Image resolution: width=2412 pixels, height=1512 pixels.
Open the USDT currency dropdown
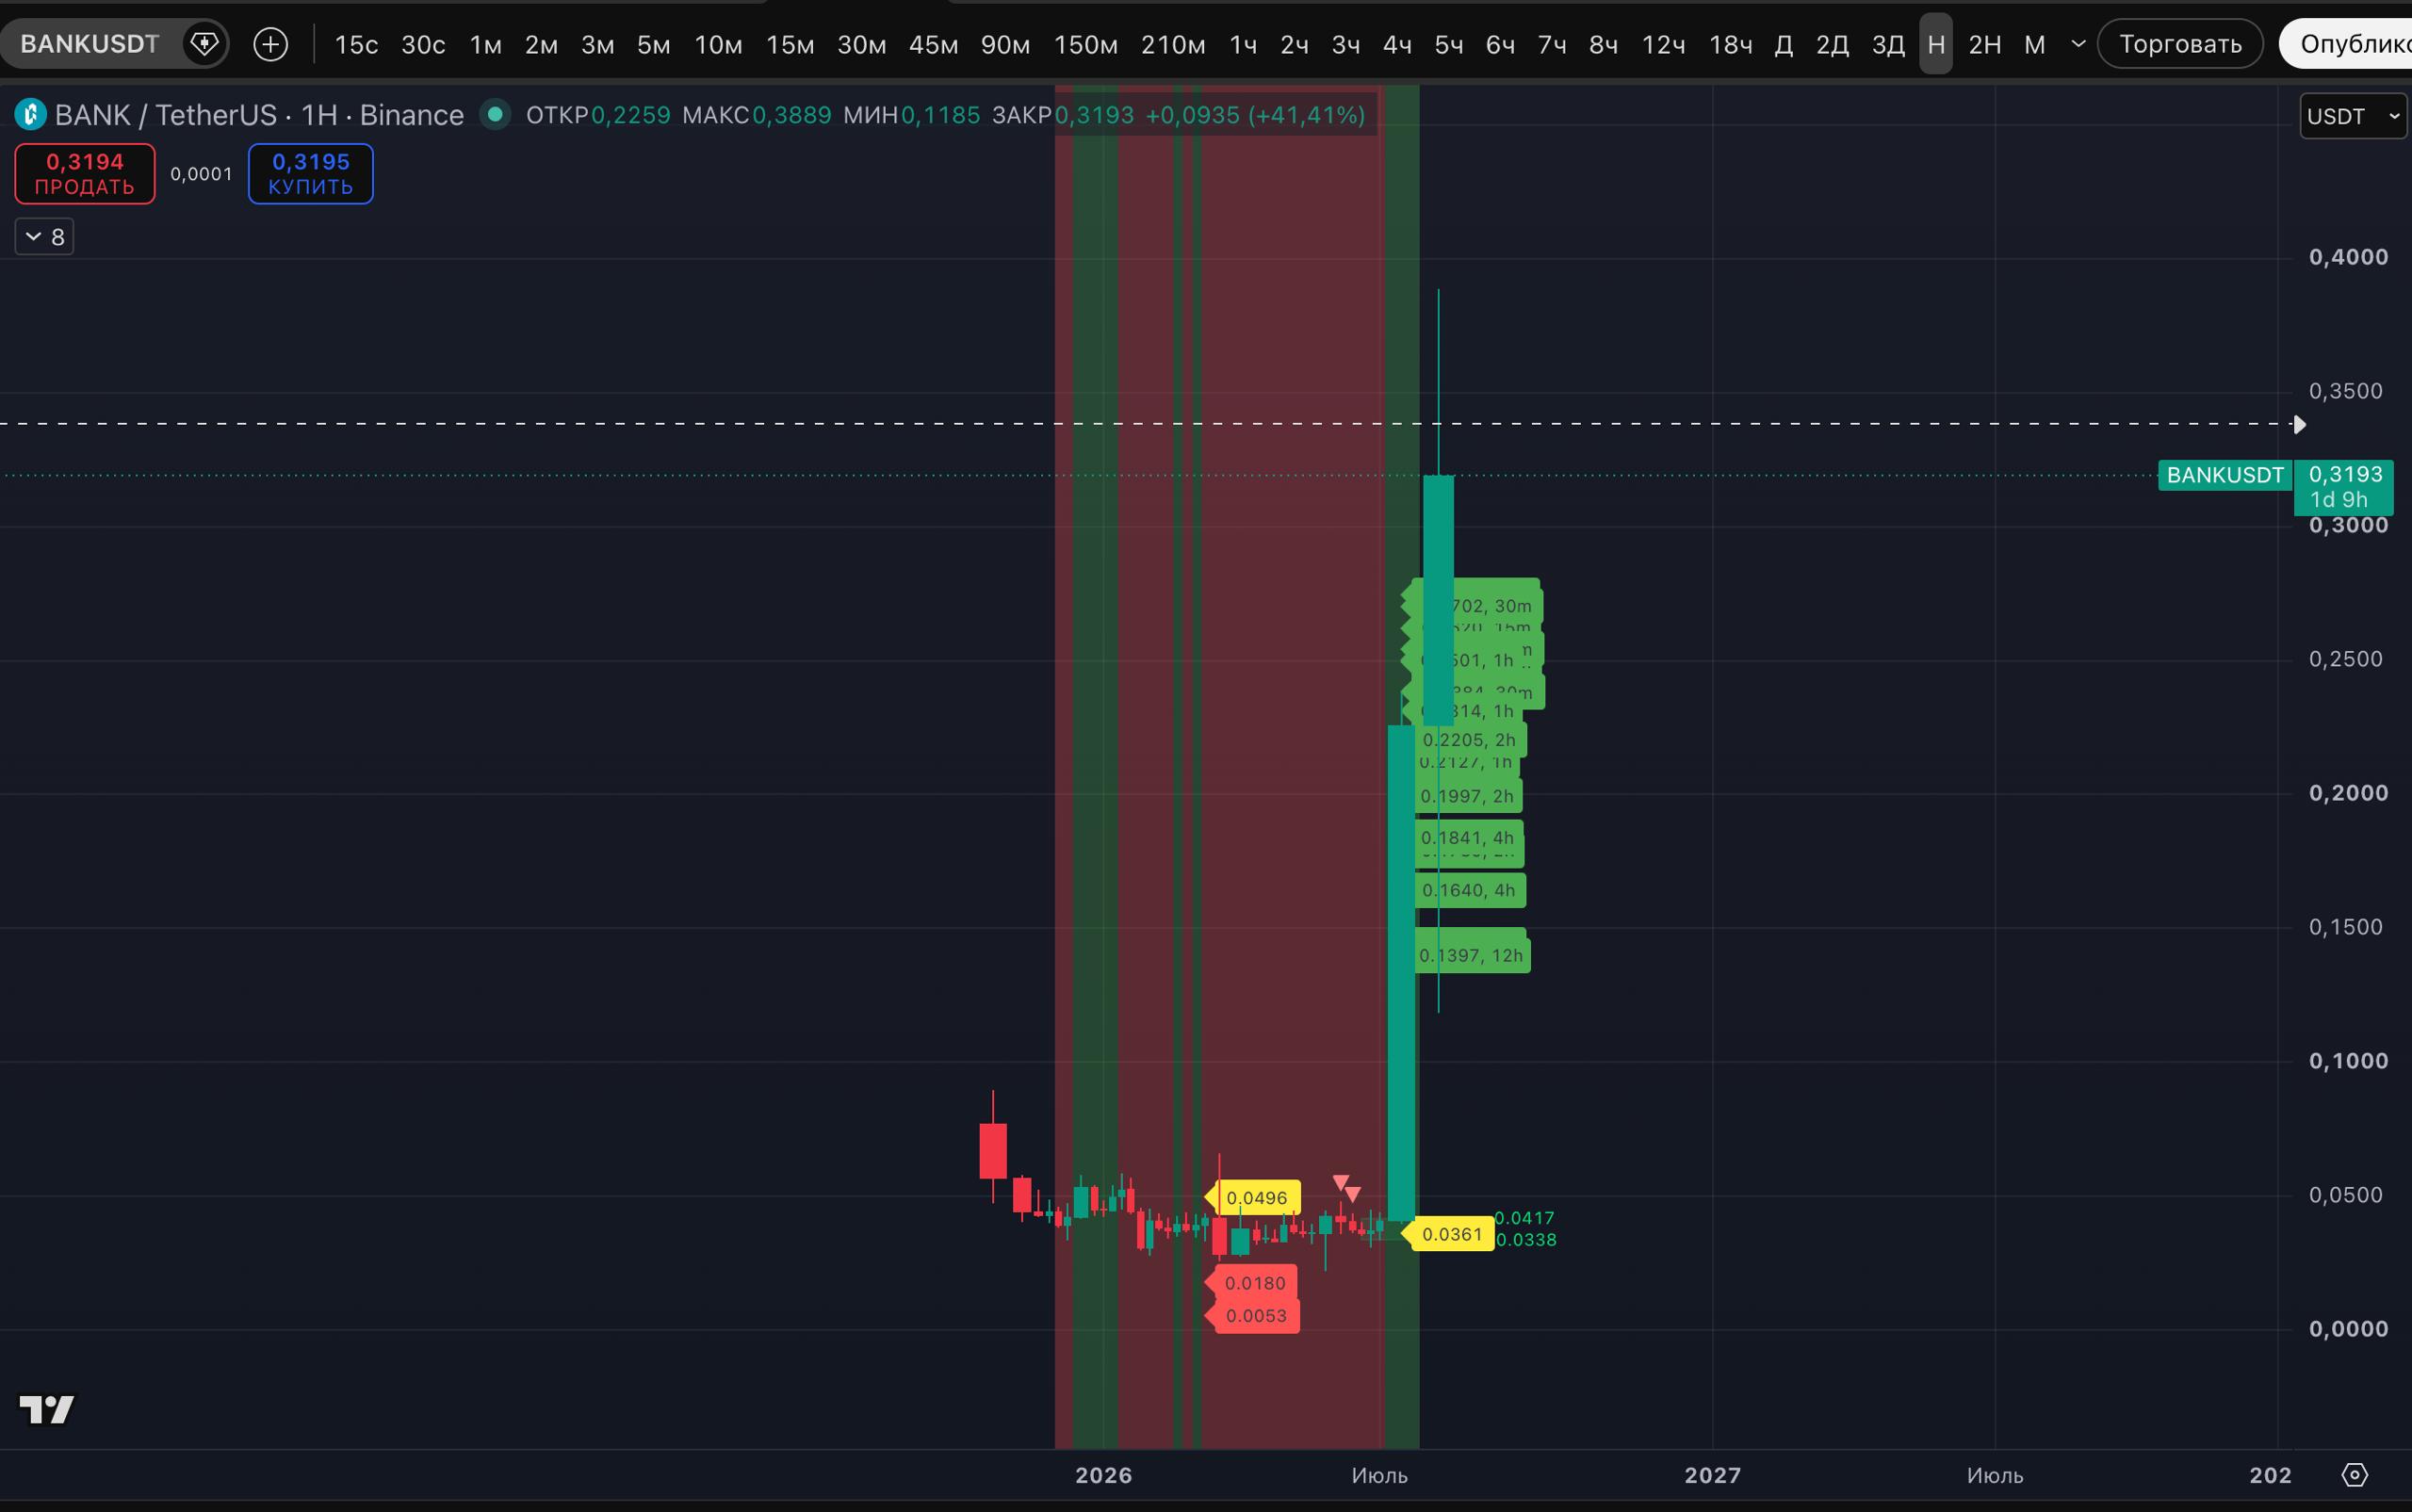(x=2353, y=116)
